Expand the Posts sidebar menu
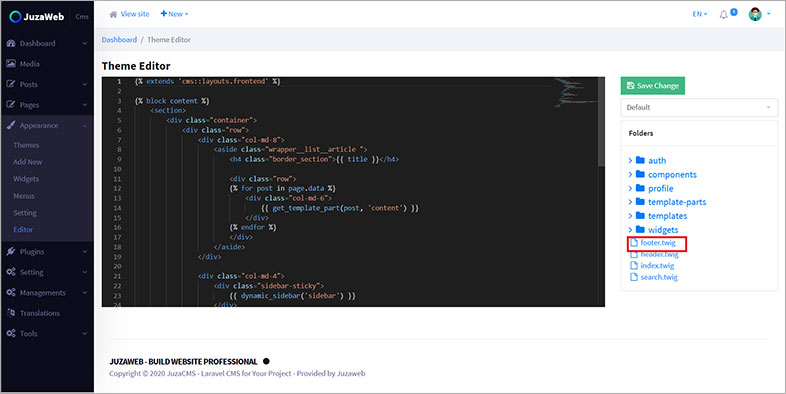The height and width of the screenshot is (394, 786). click(x=47, y=84)
